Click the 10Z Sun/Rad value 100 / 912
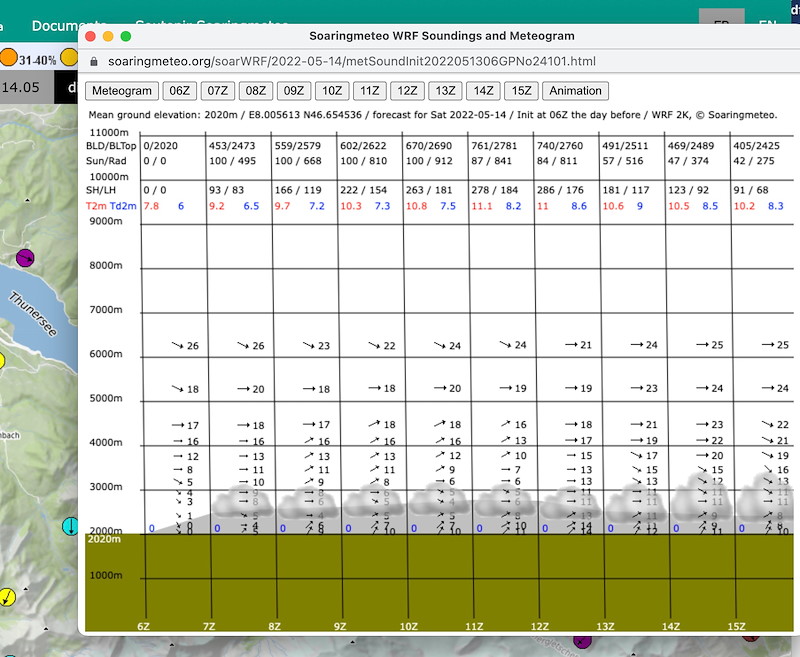Screen dimensions: 800x657 tap(429, 161)
